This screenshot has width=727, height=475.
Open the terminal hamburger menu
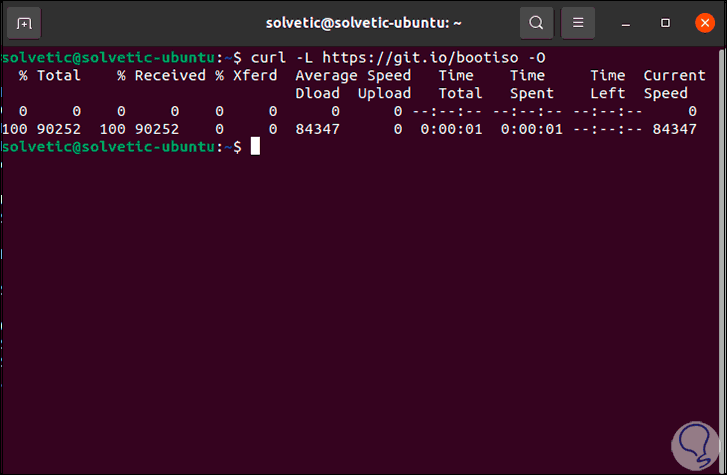point(577,22)
